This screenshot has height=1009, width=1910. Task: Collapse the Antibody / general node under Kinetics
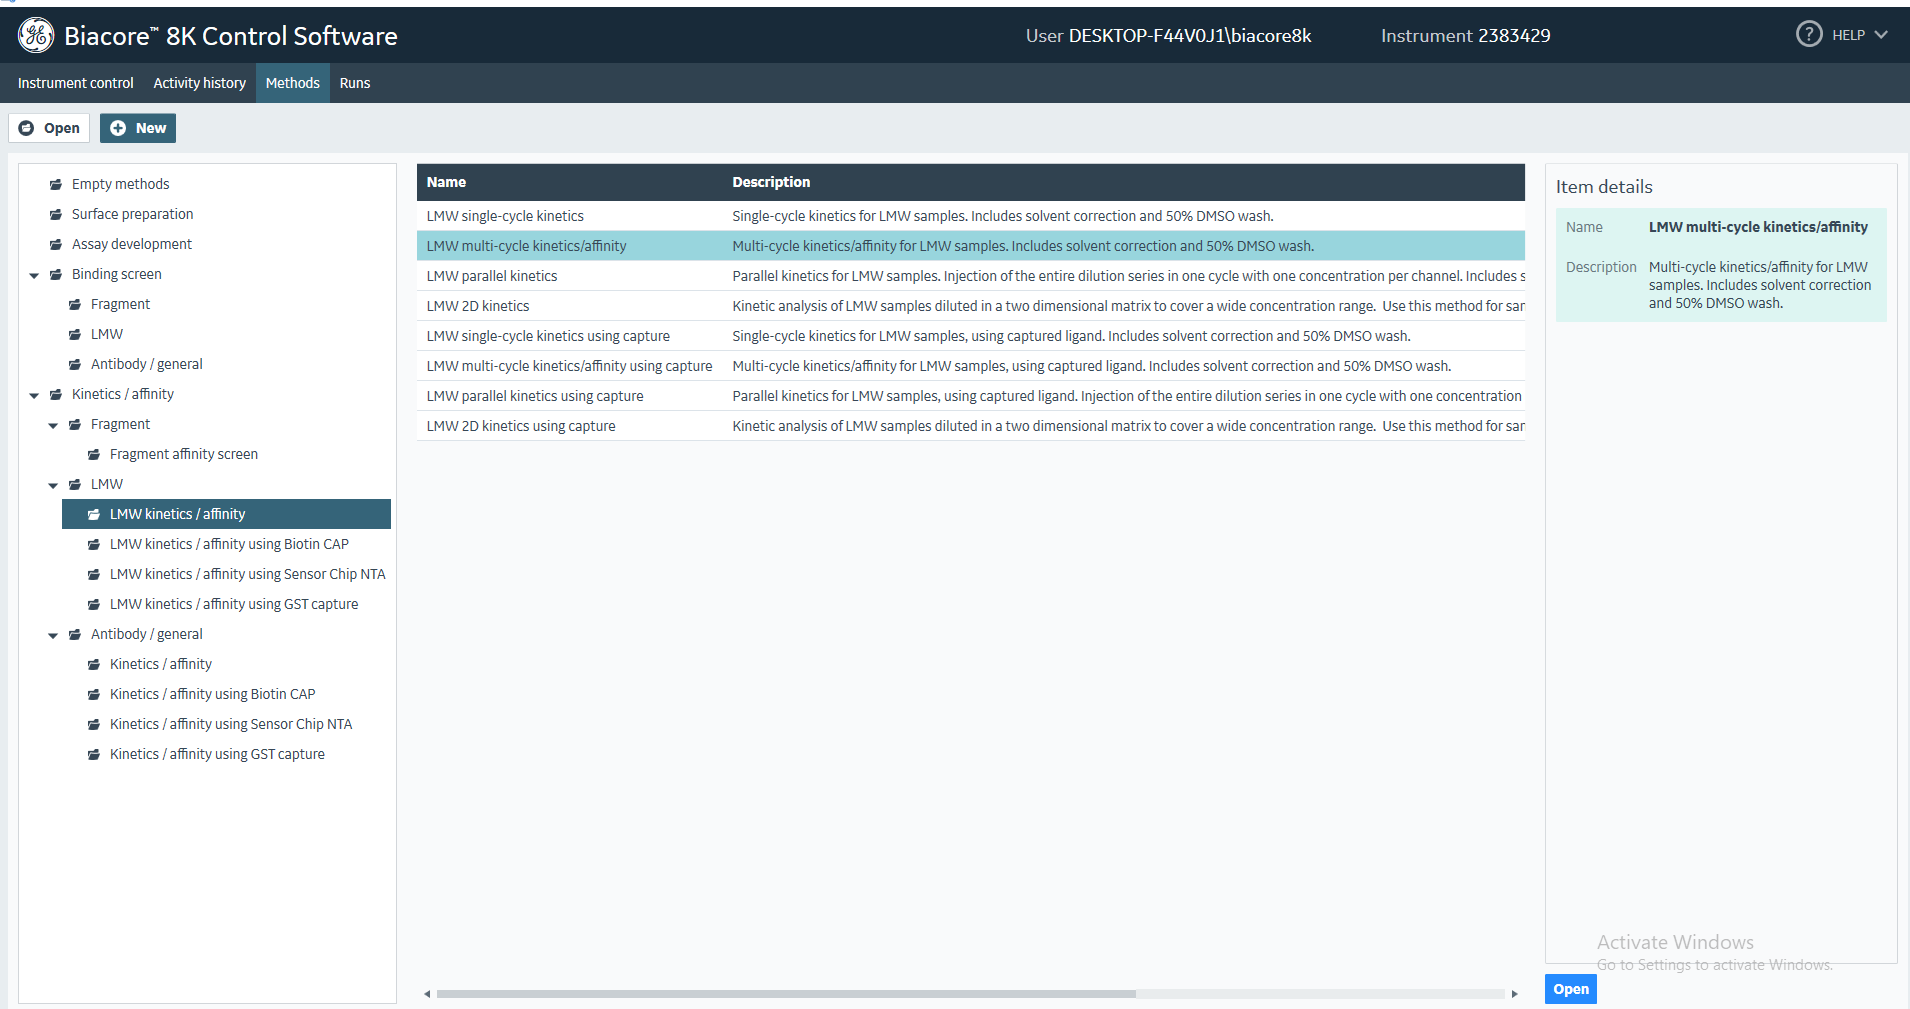point(54,635)
